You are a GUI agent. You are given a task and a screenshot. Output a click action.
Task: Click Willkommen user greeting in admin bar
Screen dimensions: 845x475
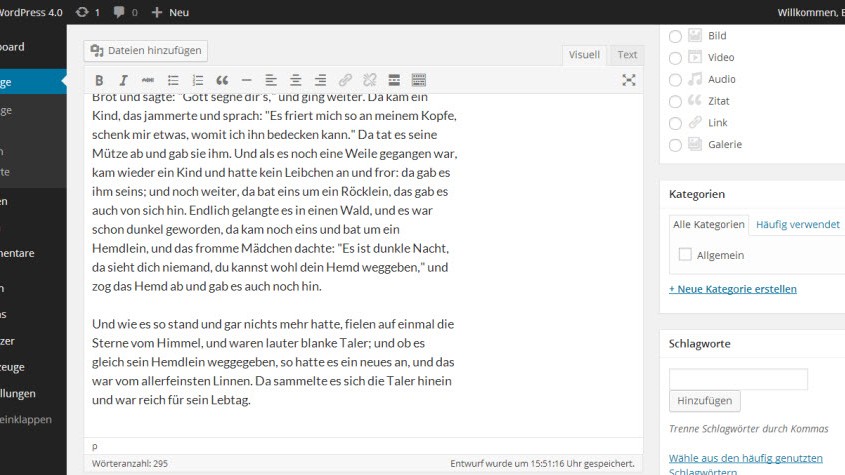tap(811, 12)
